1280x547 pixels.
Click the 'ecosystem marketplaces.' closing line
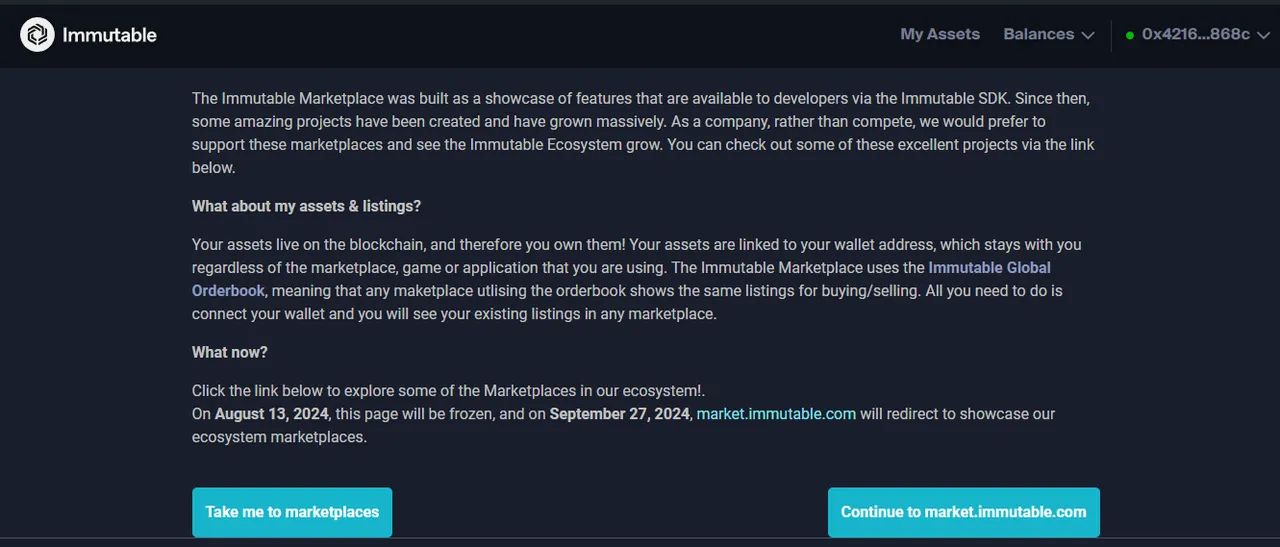[279, 437]
